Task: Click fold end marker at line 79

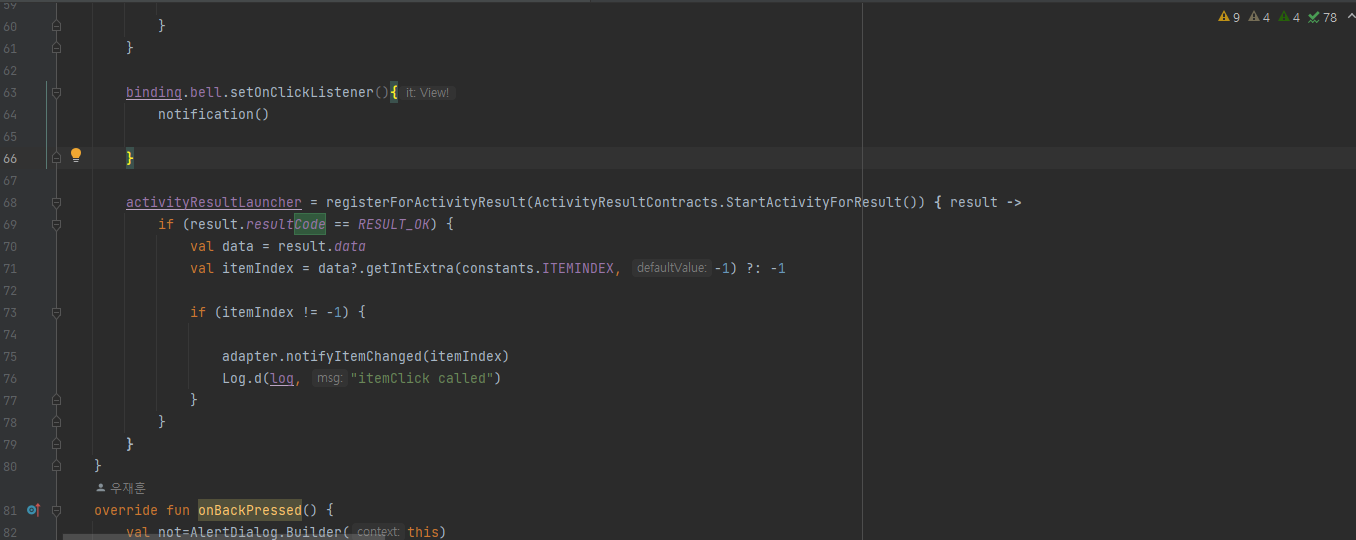Action: pyautogui.click(x=56, y=444)
